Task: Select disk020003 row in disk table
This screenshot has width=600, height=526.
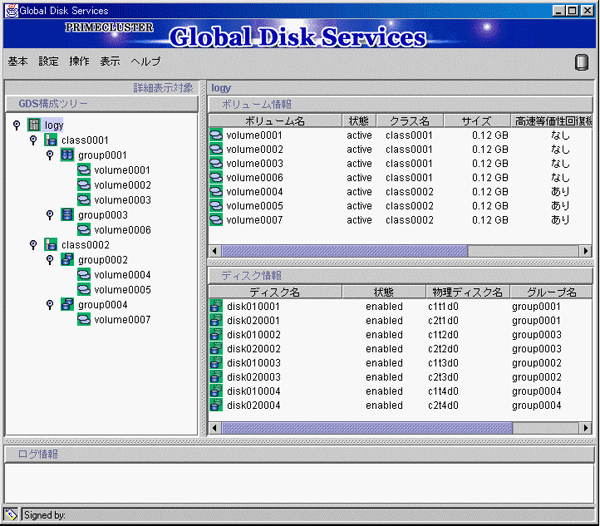Action: [400, 377]
